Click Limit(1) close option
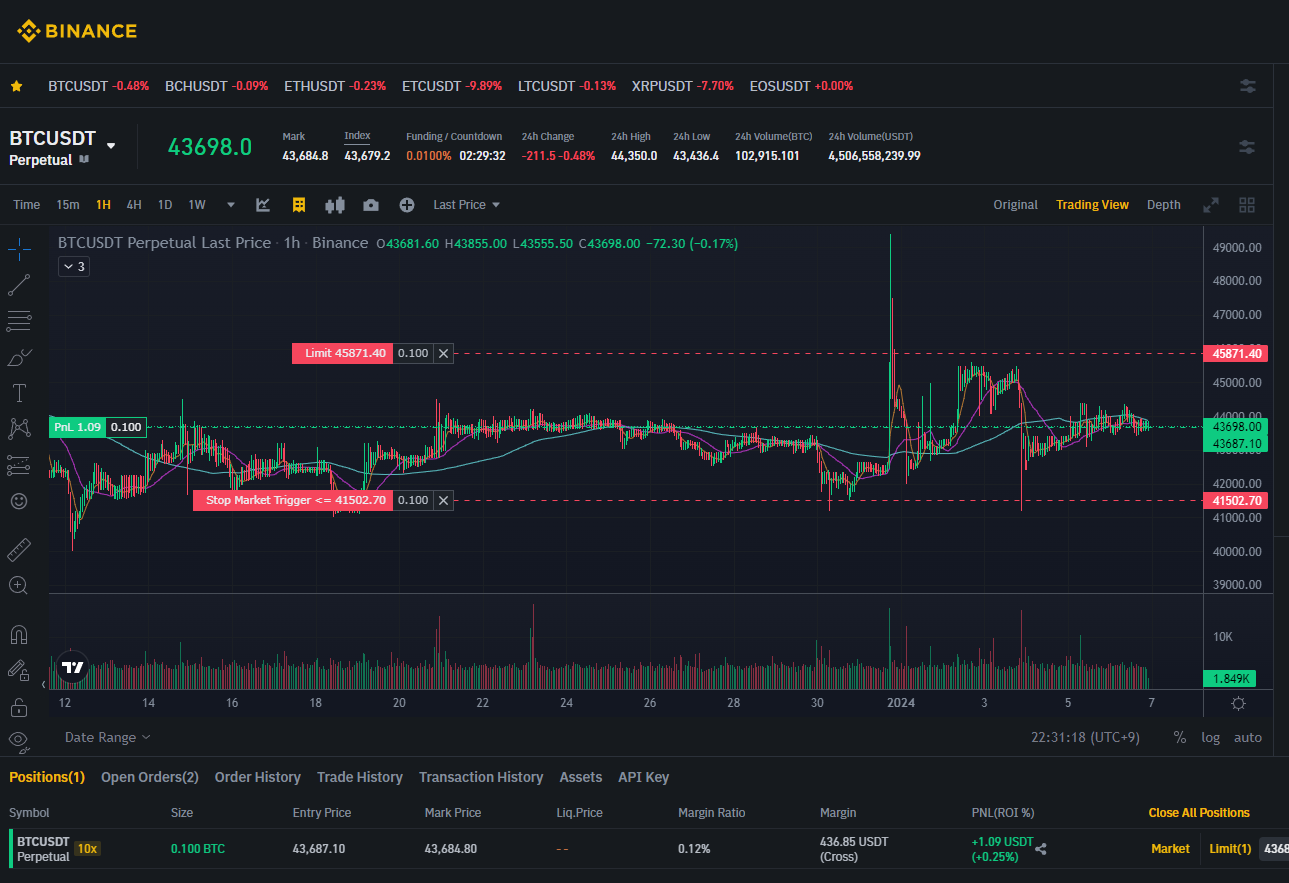Image resolution: width=1289 pixels, height=883 pixels. tap(1230, 849)
